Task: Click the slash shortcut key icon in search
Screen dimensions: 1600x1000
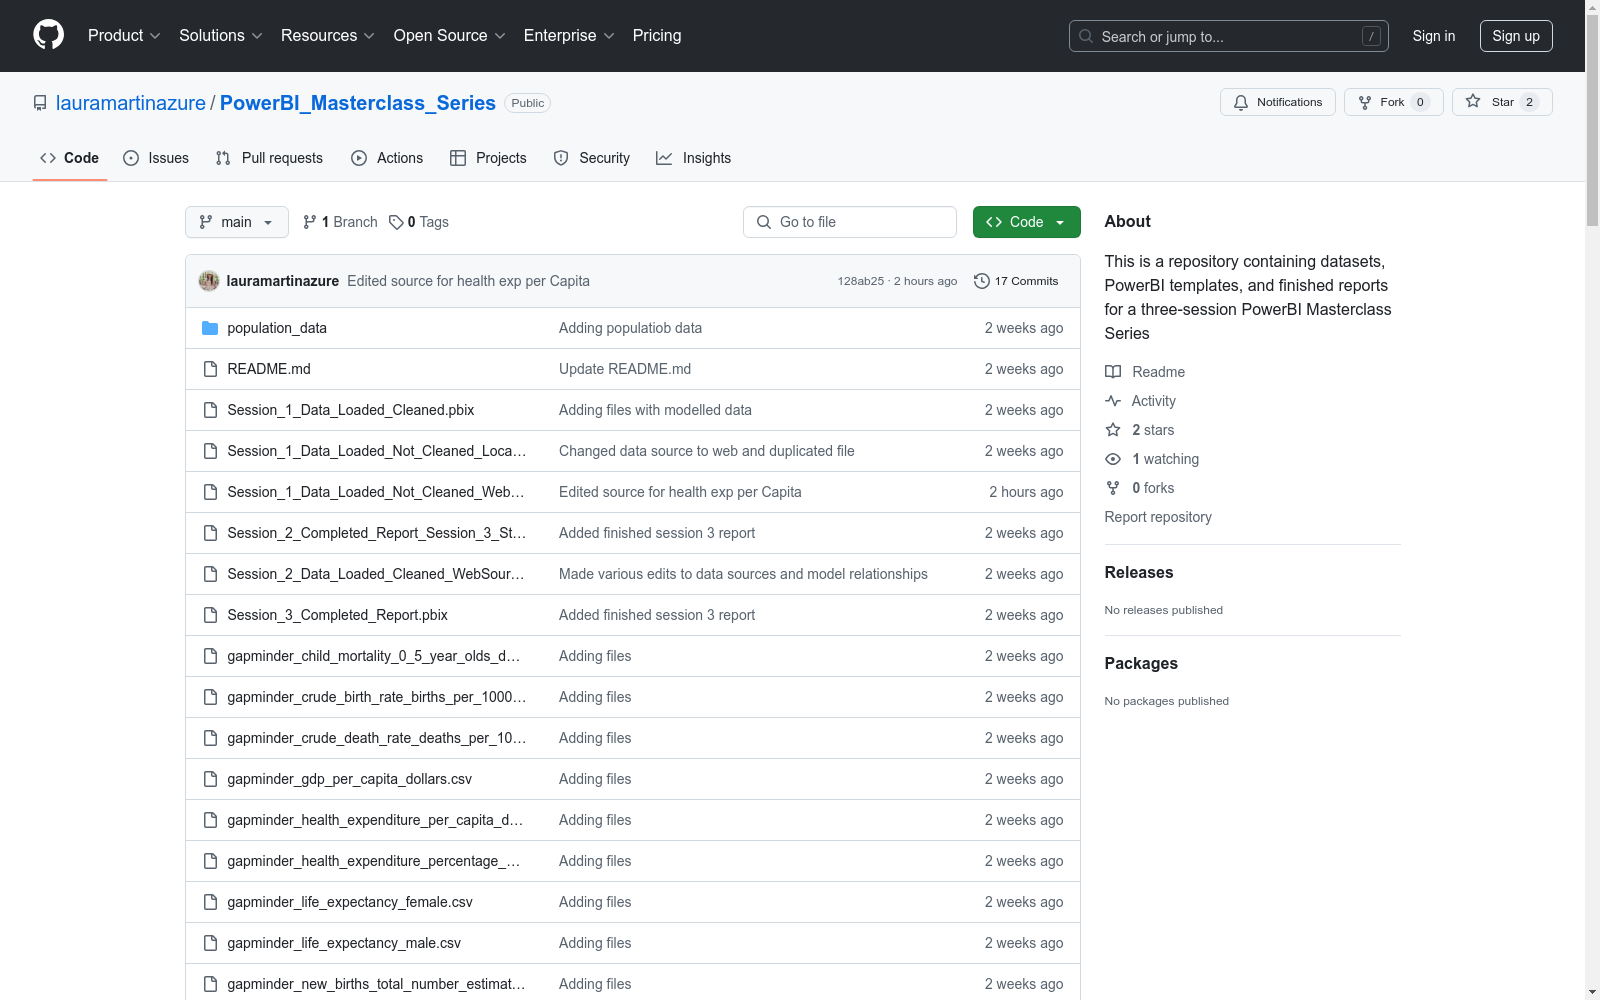Action: pyautogui.click(x=1371, y=36)
